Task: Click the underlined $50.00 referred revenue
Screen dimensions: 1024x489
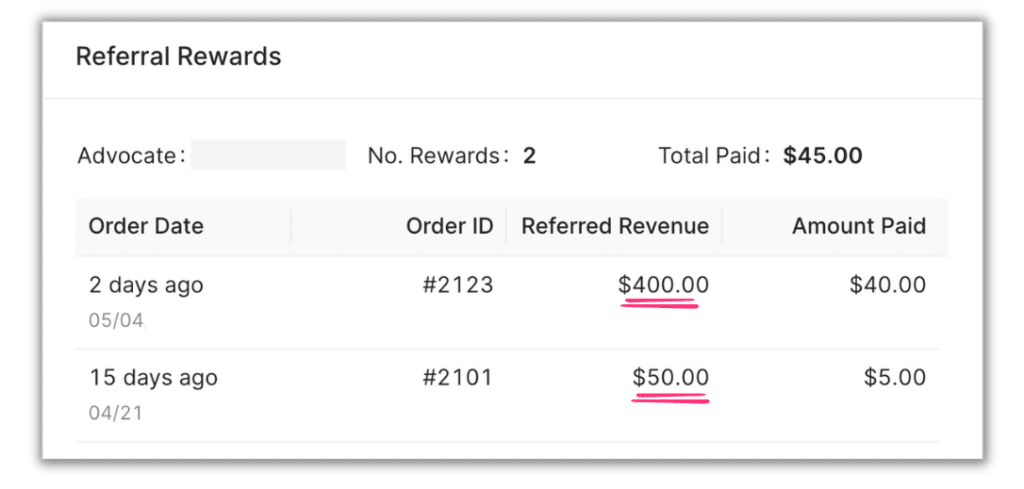Action: pyautogui.click(x=671, y=378)
